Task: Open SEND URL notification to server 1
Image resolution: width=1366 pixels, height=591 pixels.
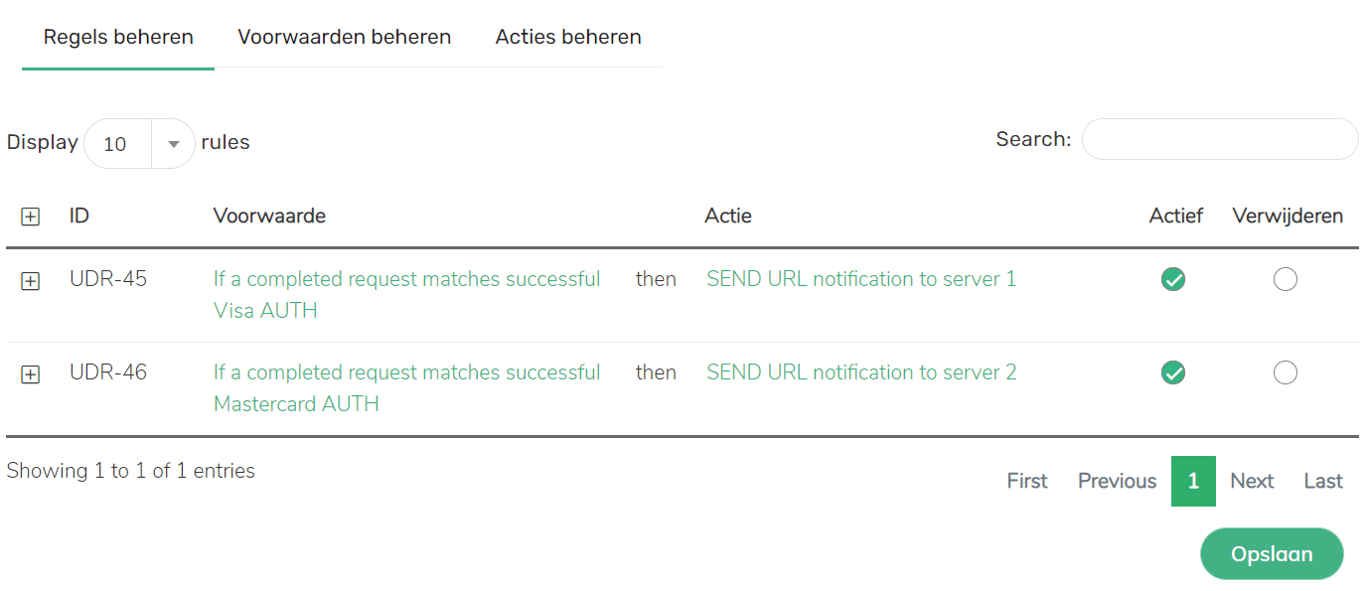Action: coord(861,279)
